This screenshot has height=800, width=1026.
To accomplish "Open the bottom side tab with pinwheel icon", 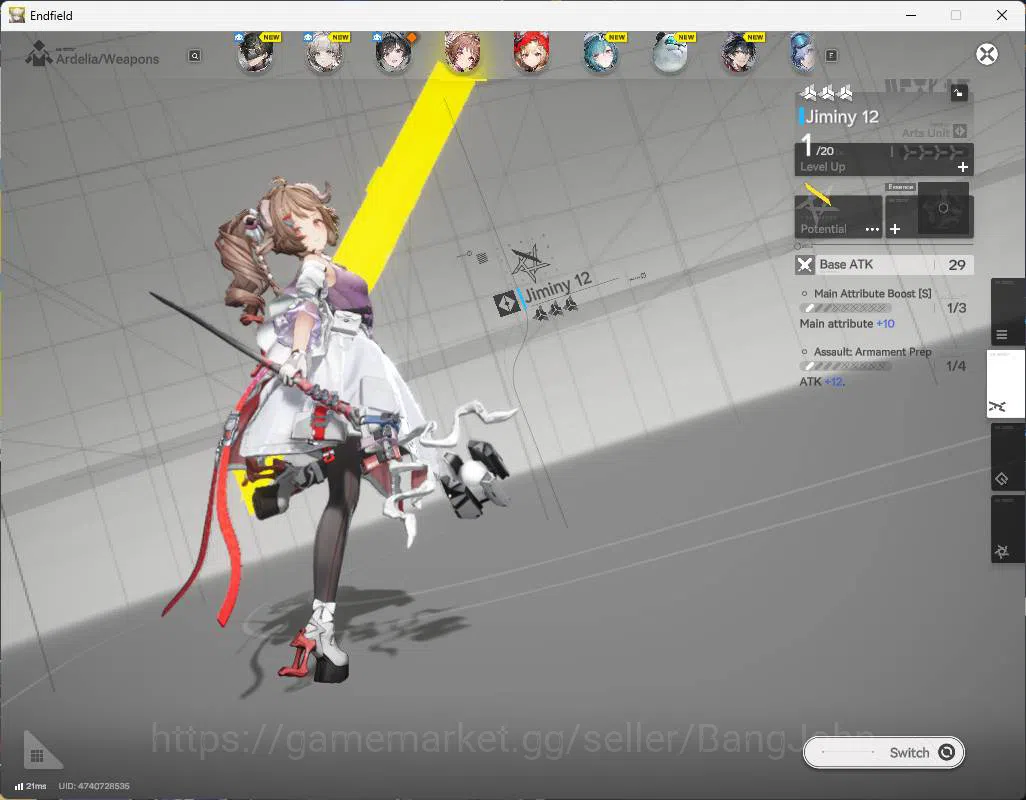I will pyautogui.click(x=1006, y=529).
